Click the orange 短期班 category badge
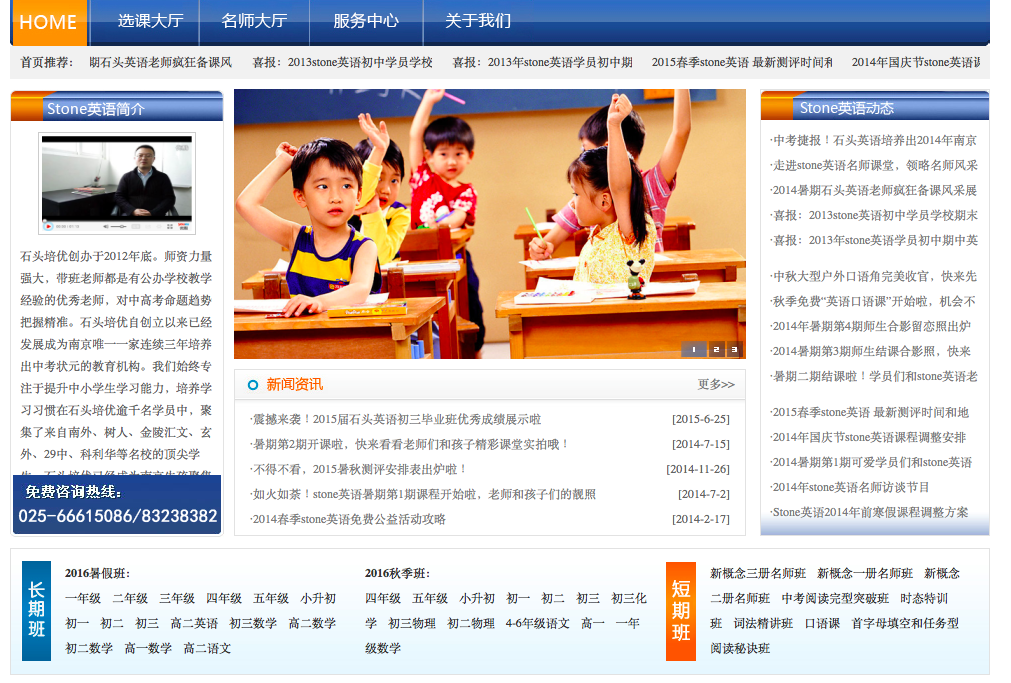This screenshot has height=683, width=1011. pos(681,610)
